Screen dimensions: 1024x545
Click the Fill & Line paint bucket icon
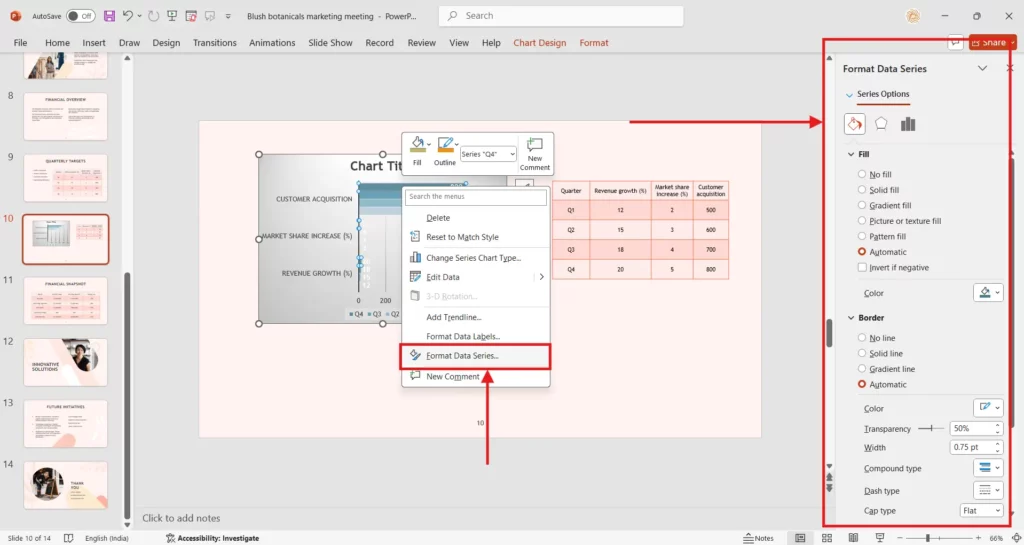[x=855, y=124]
